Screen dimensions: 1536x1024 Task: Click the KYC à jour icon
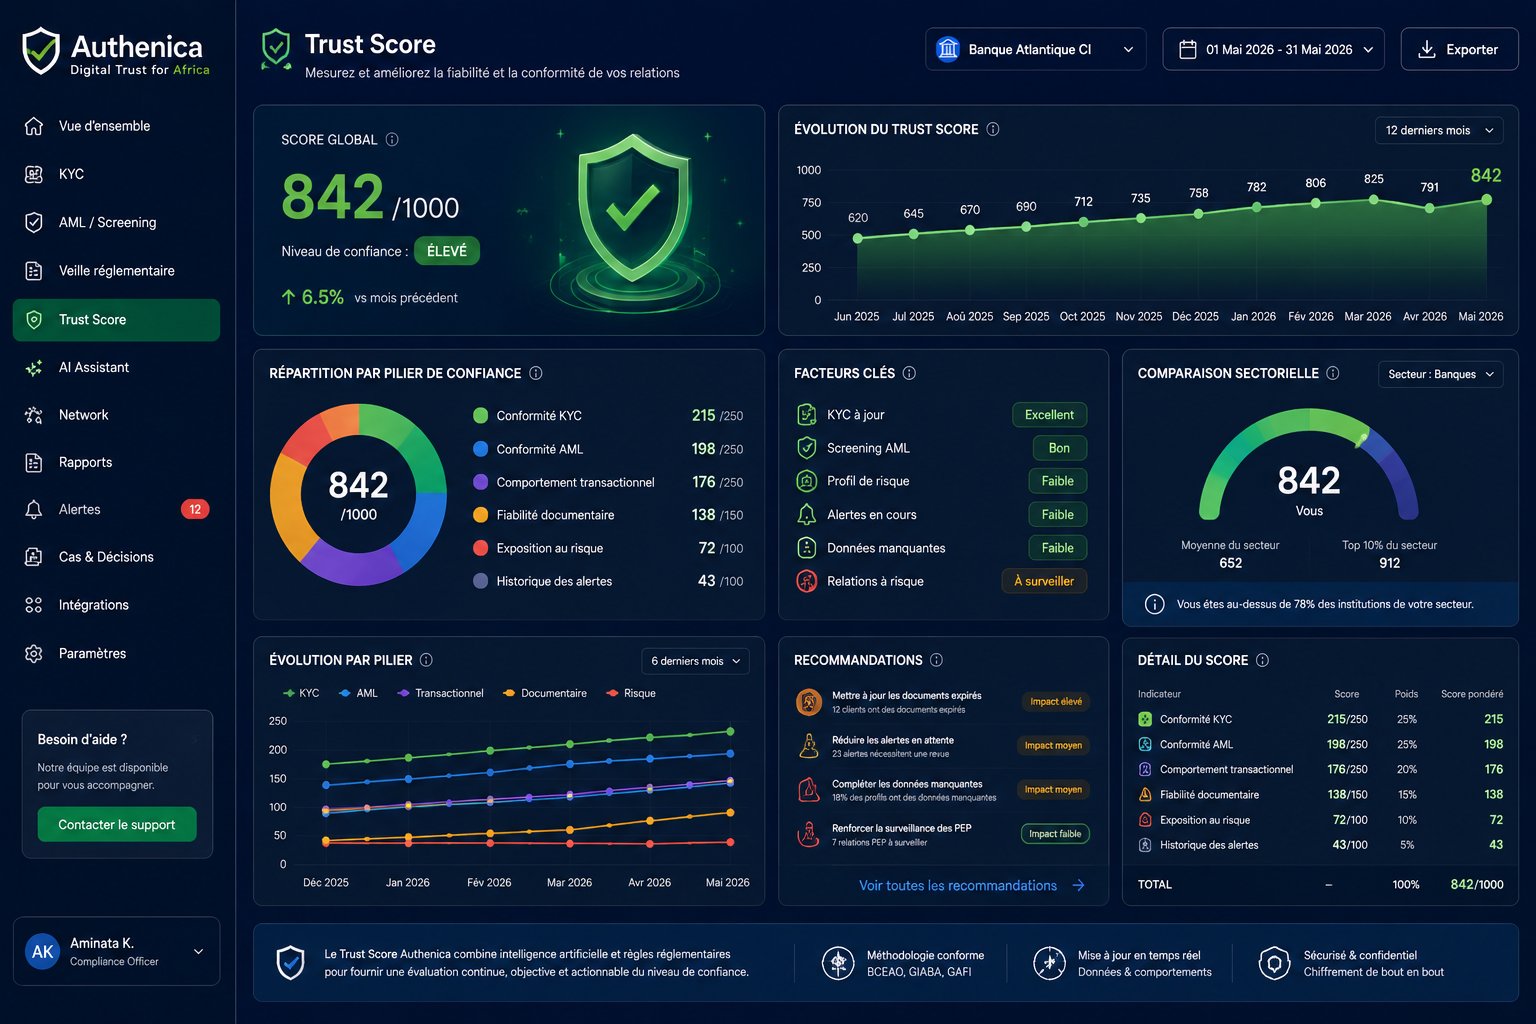[x=806, y=414]
